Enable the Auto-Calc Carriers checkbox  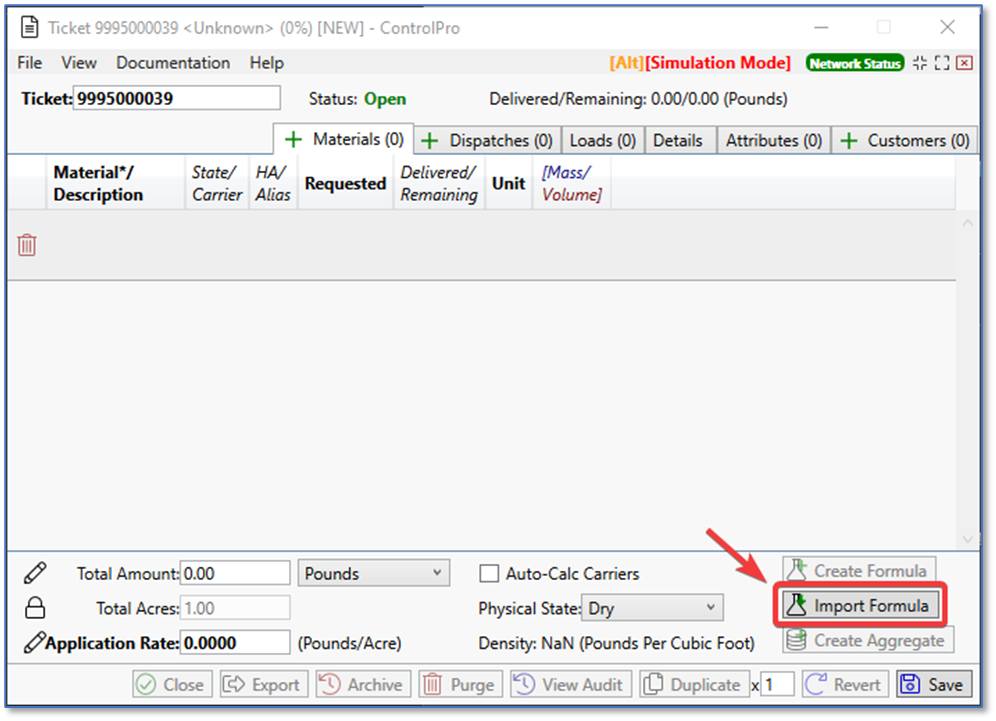[489, 574]
